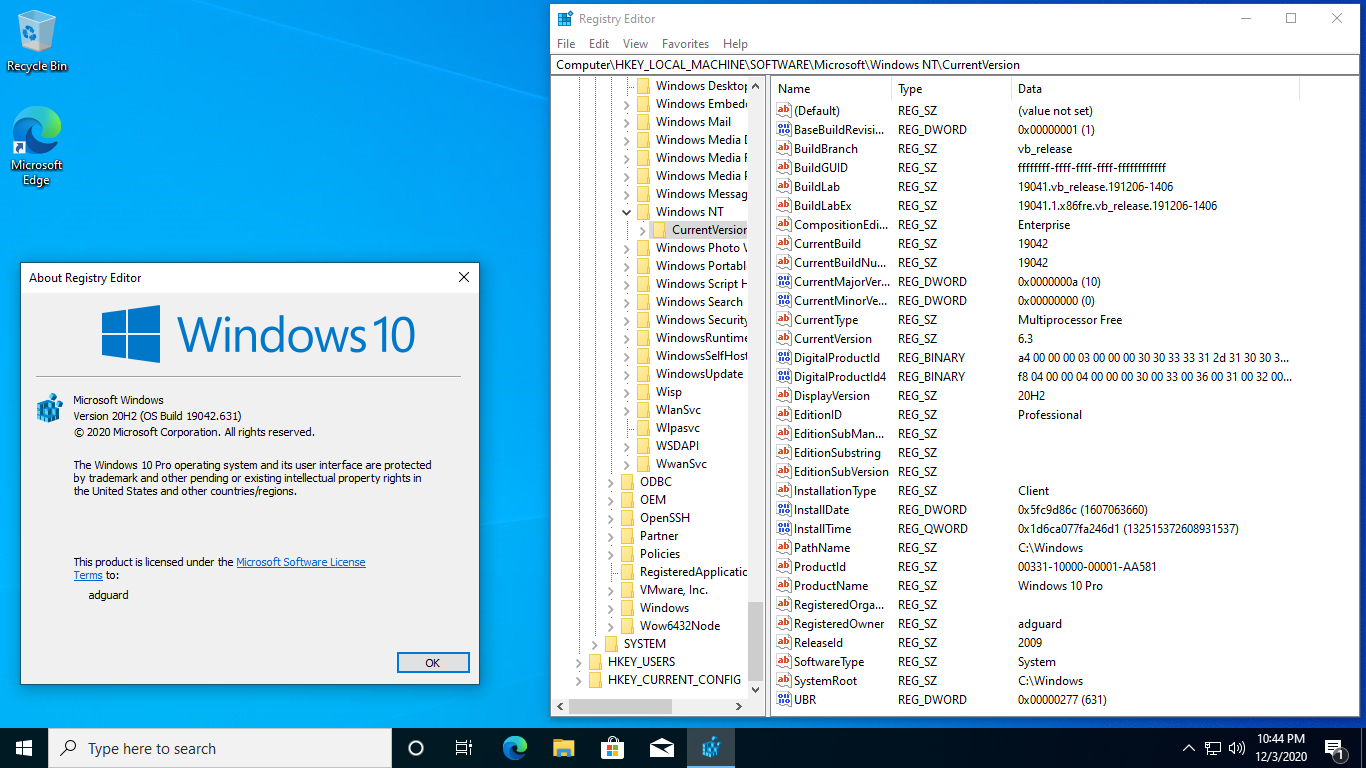
Task: Select the EditionID value row
Action: (x=1037, y=414)
